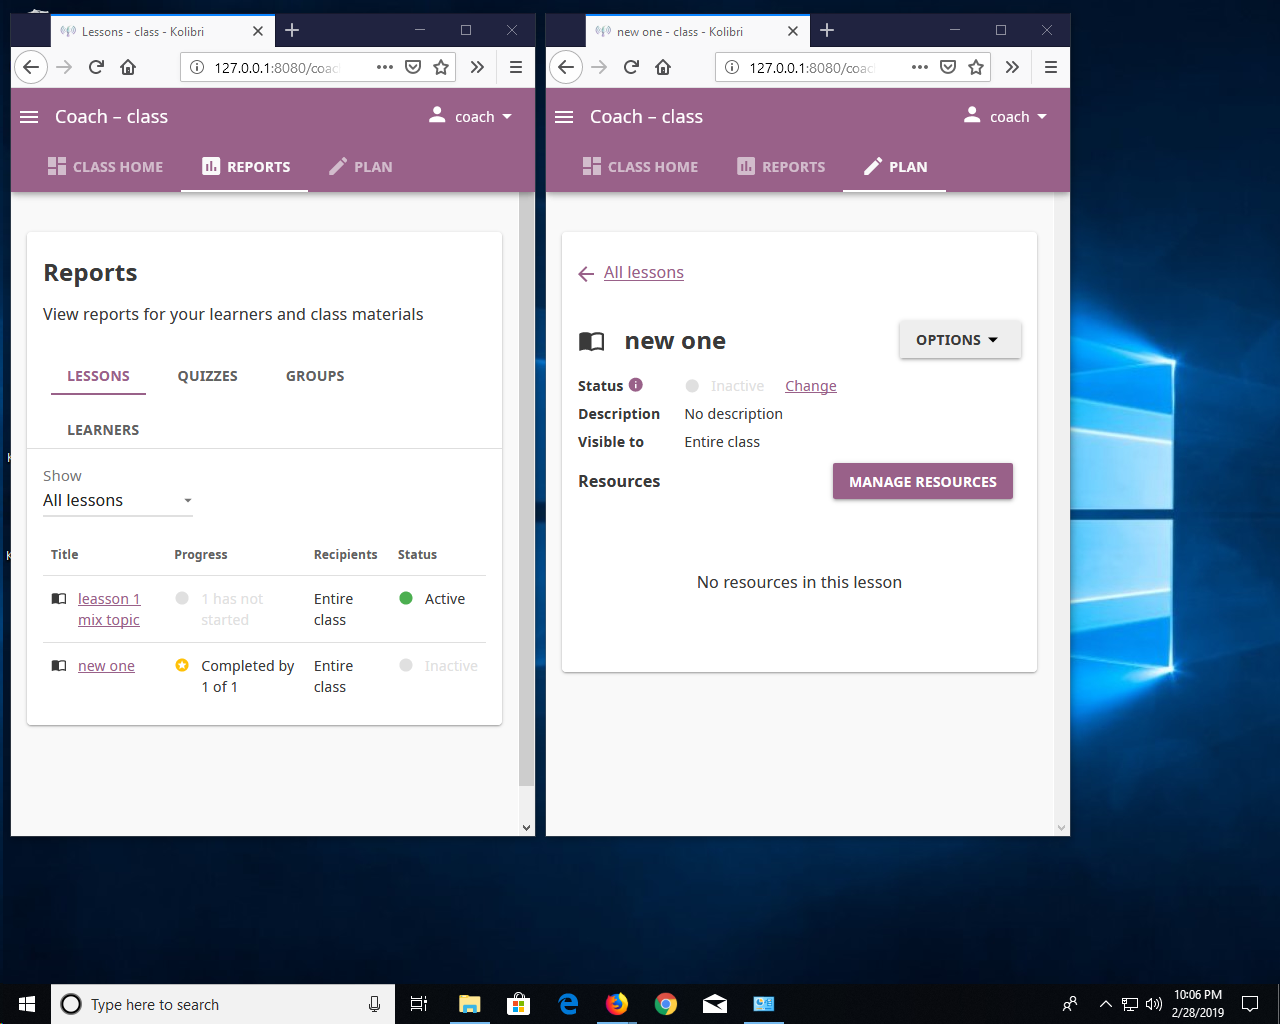Open page actions dots in right browser
1280x1024 pixels.
(x=920, y=67)
